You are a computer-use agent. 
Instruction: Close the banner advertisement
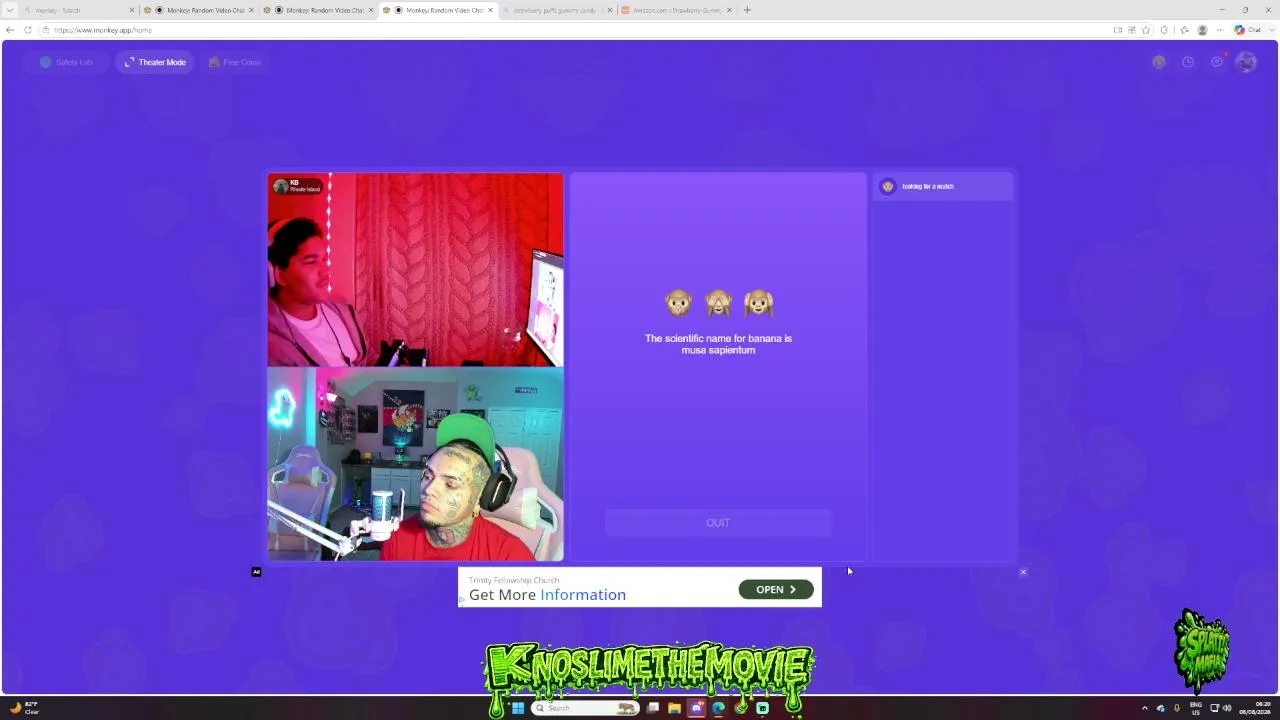(x=1023, y=572)
